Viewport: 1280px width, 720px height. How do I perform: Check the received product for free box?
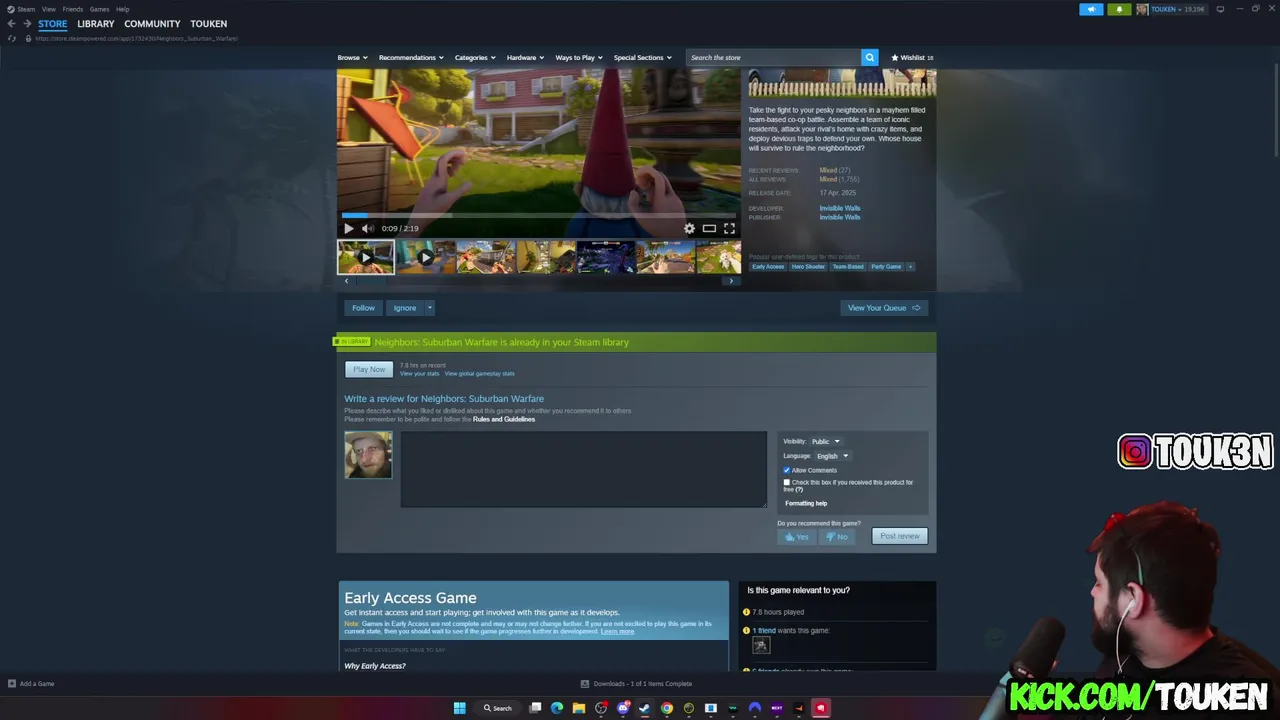pyautogui.click(x=787, y=482)
